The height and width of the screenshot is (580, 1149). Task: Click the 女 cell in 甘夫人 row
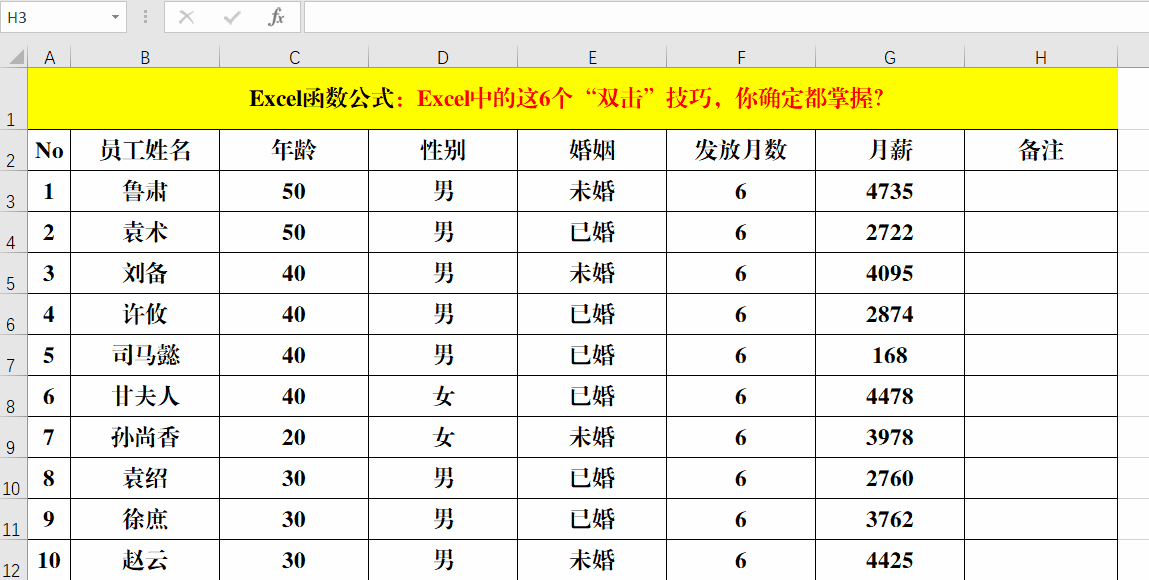coord(443,397)
